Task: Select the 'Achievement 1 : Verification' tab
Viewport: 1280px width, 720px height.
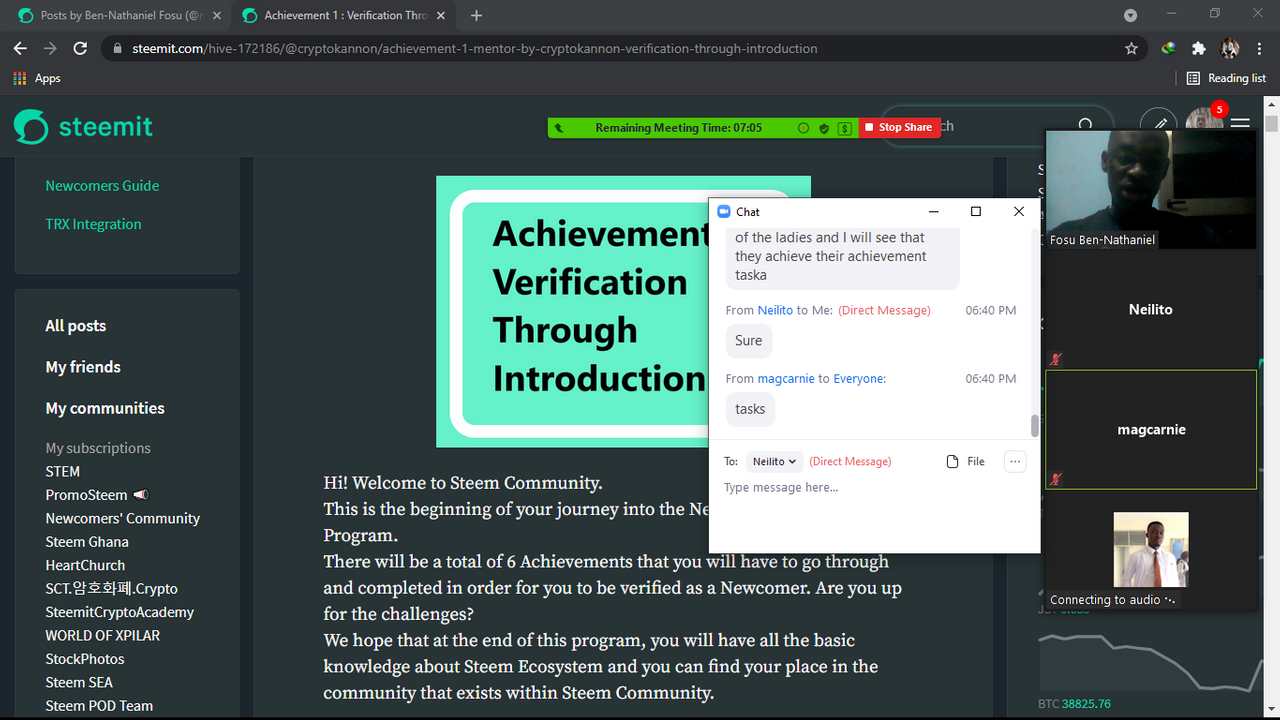Action: pyautogui.click(x=345, y=16)
